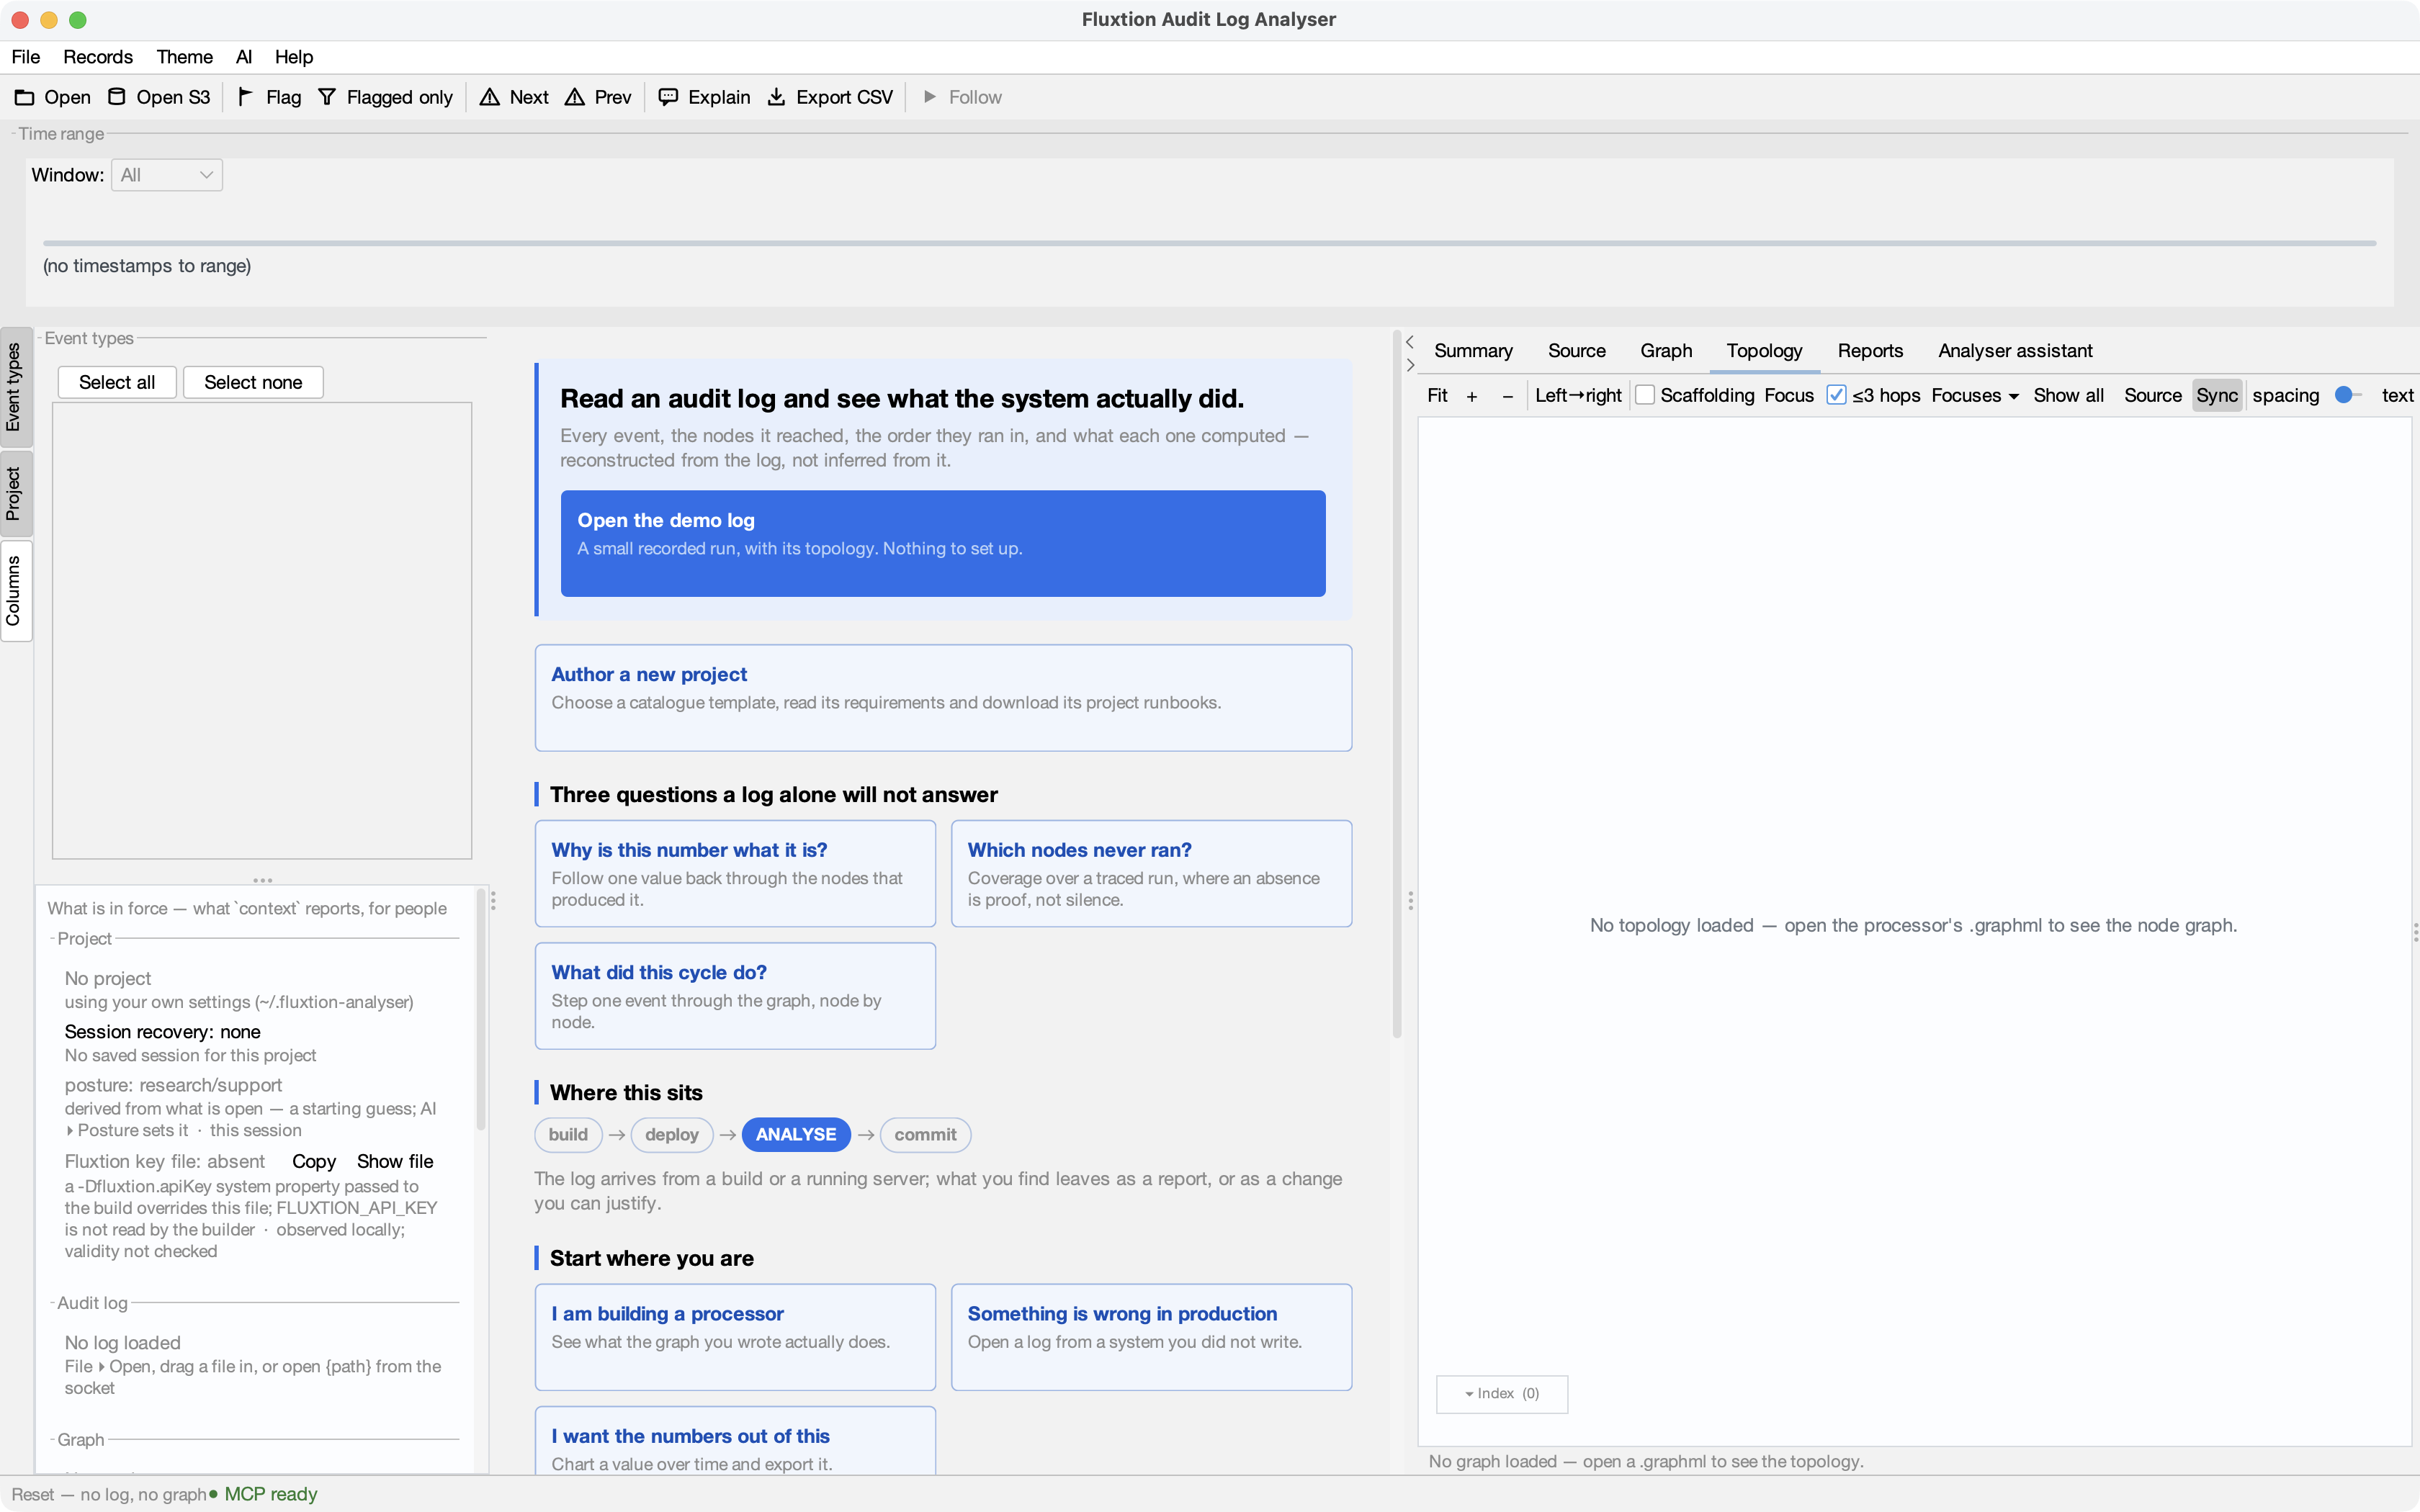The height and width of the screenshot is (1512, 2420).
Task: Click Source button in the topology toolbar
Action: pos(2152,396)
